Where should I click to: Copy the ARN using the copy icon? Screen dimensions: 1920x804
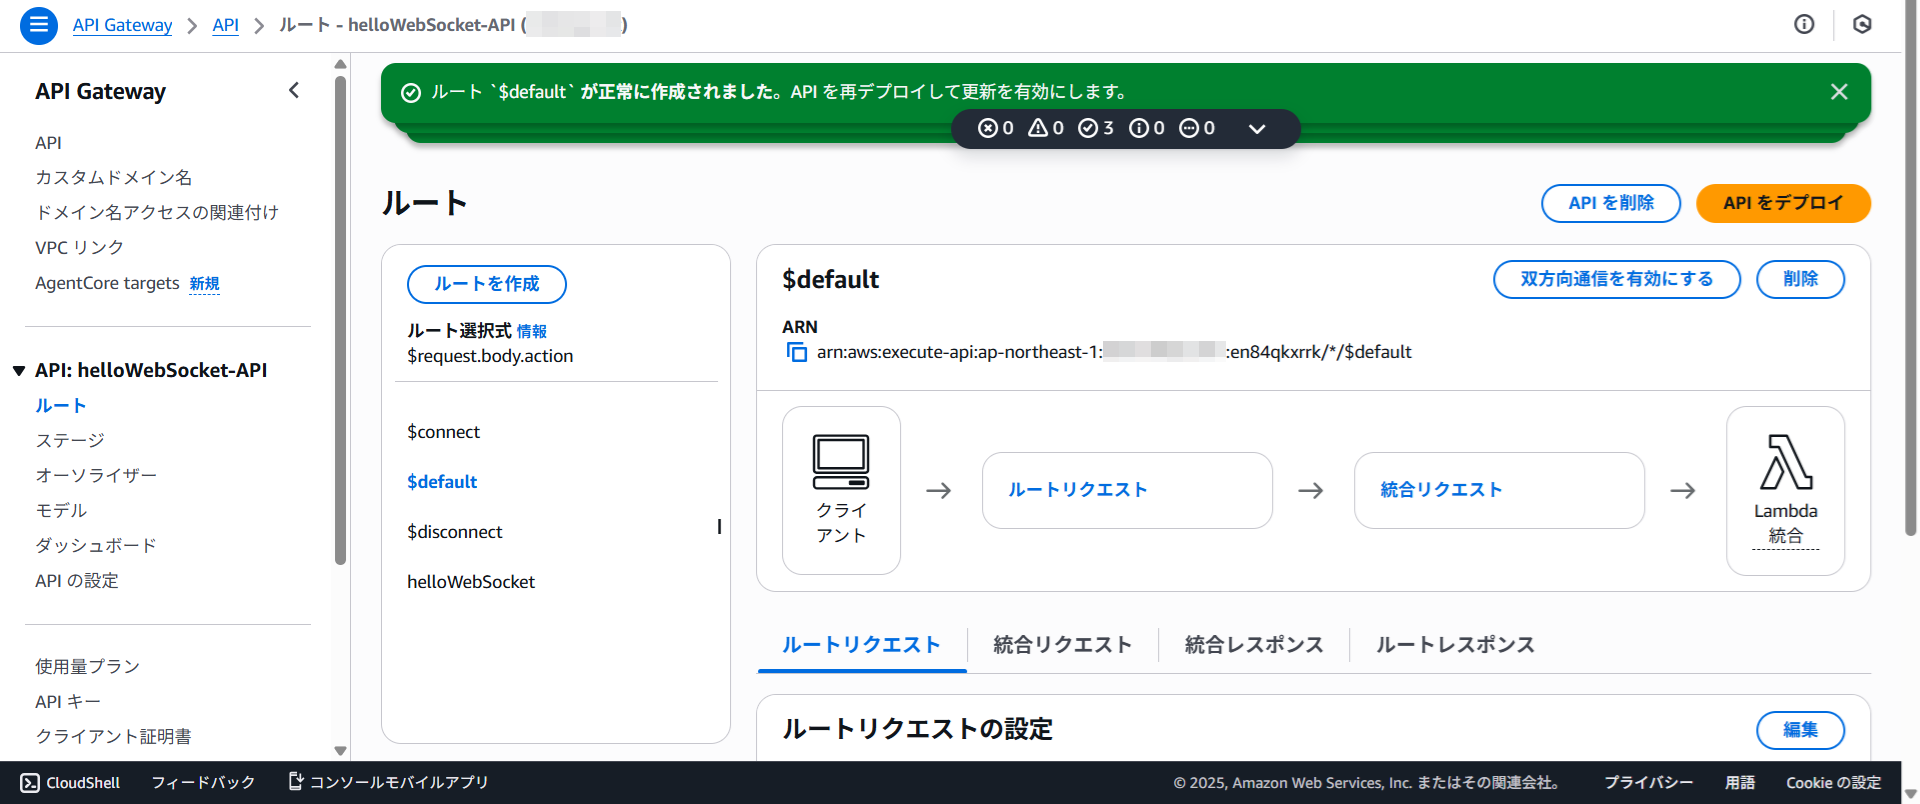coord(796,352)
